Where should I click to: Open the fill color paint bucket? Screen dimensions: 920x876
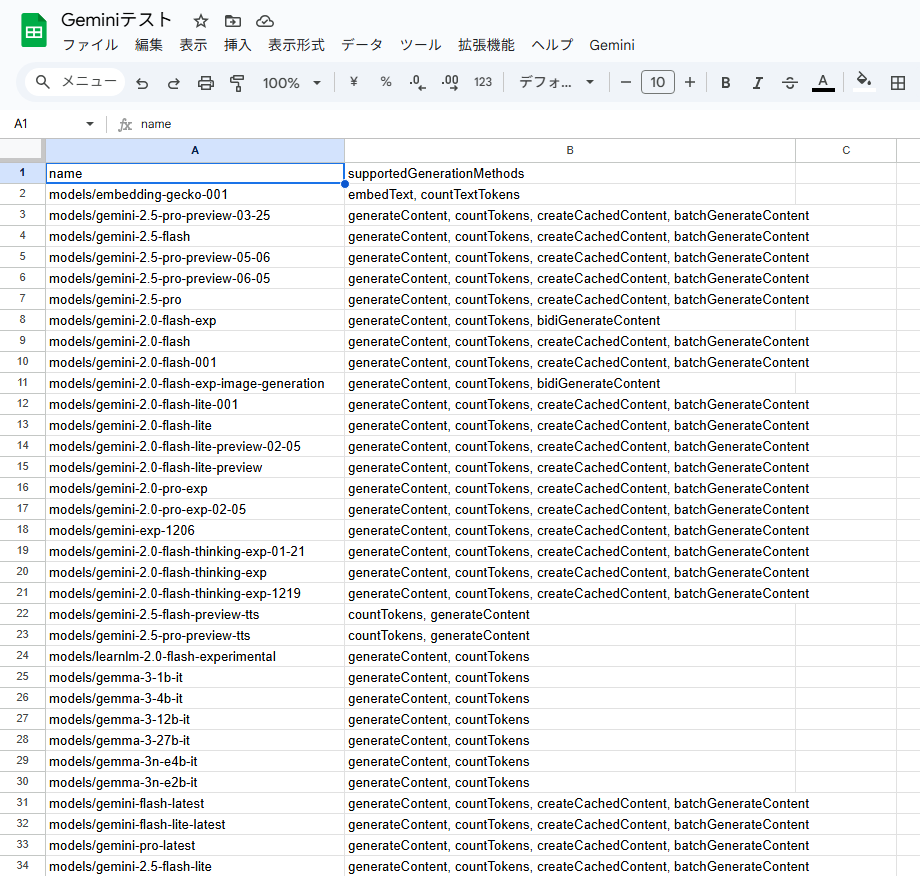point(864,83)
